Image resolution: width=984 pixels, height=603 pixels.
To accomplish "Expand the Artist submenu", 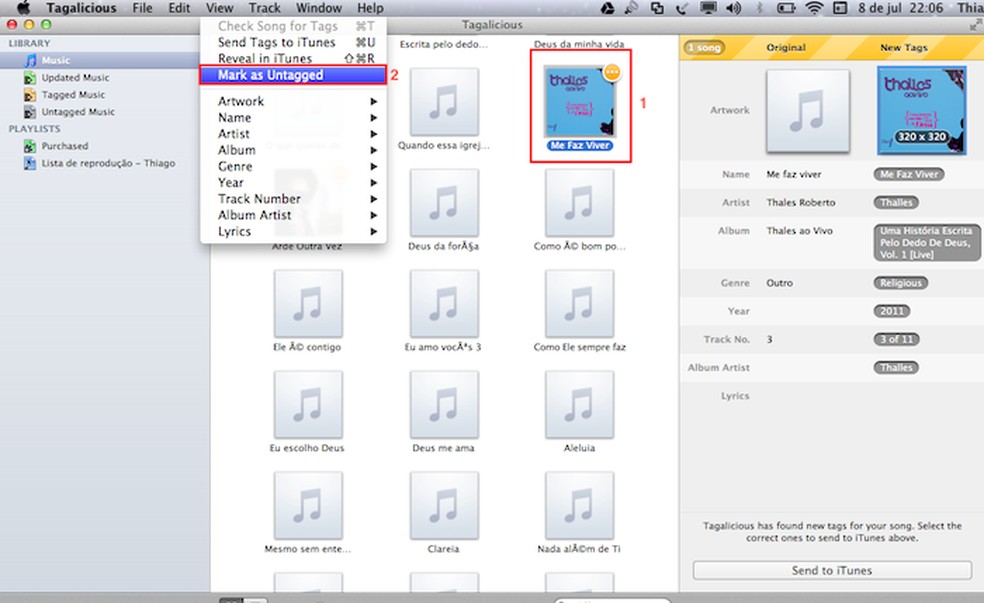I will pos(292,134).
